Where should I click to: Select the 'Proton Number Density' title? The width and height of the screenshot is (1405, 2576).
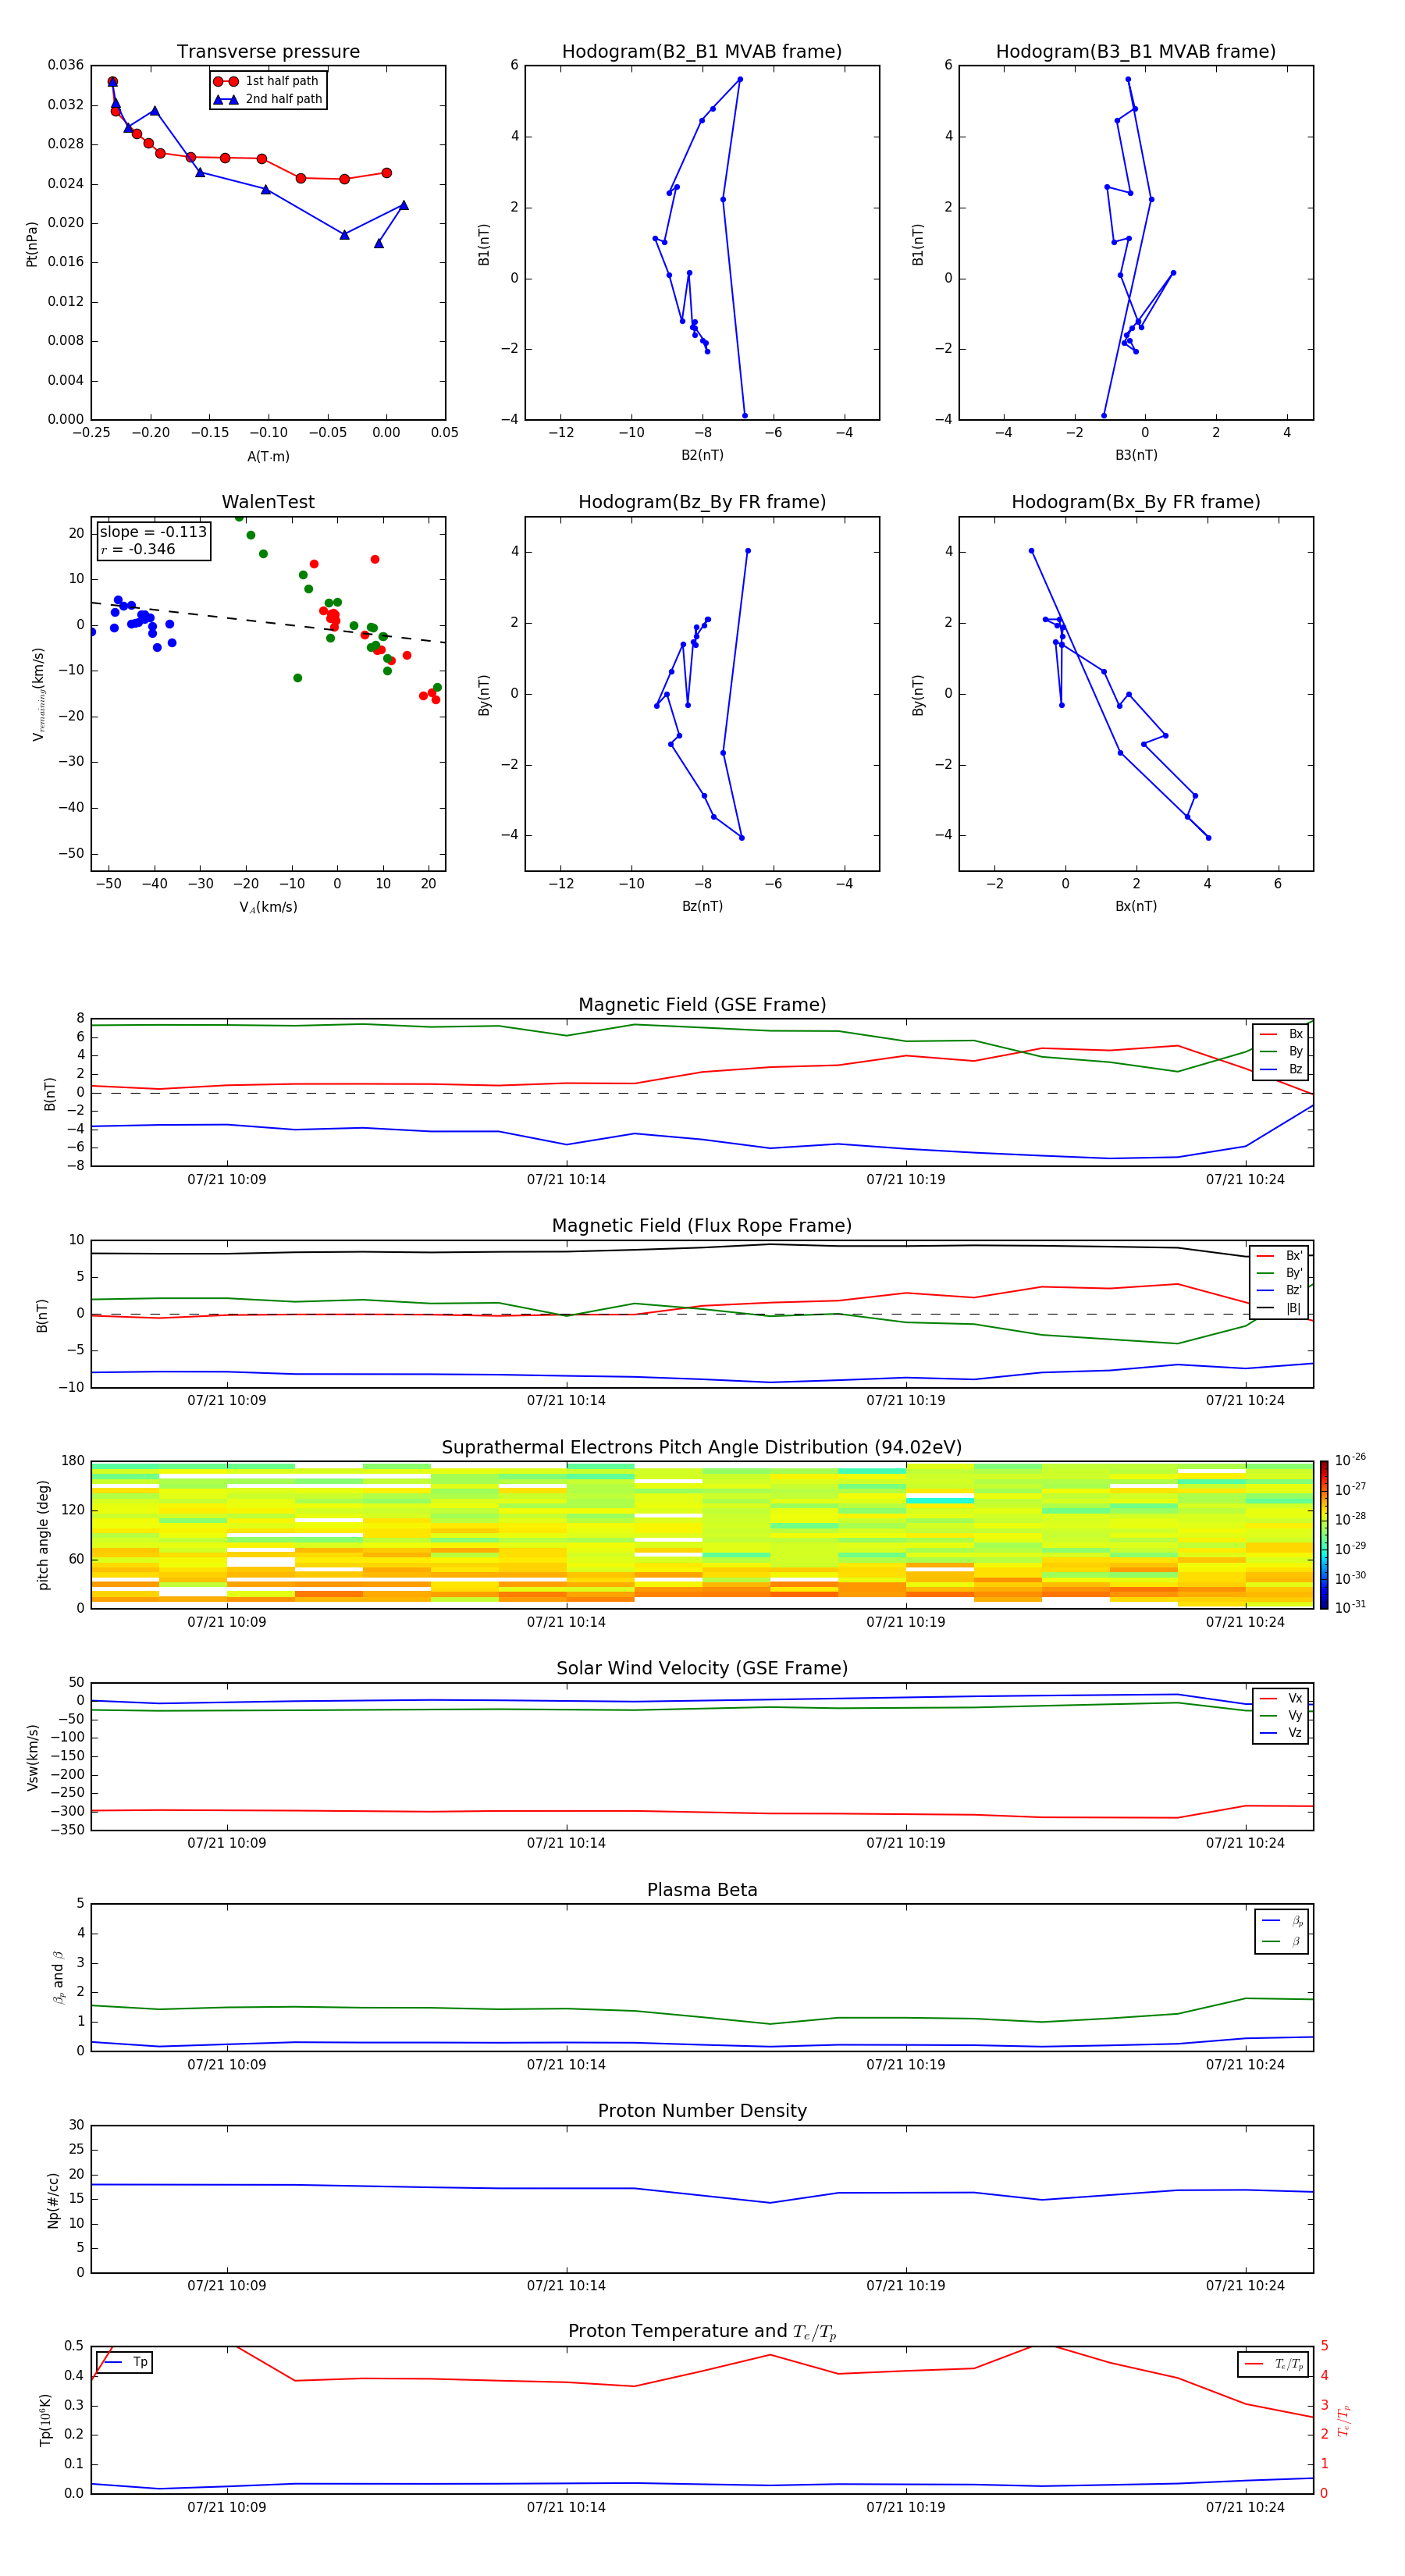702,2112
